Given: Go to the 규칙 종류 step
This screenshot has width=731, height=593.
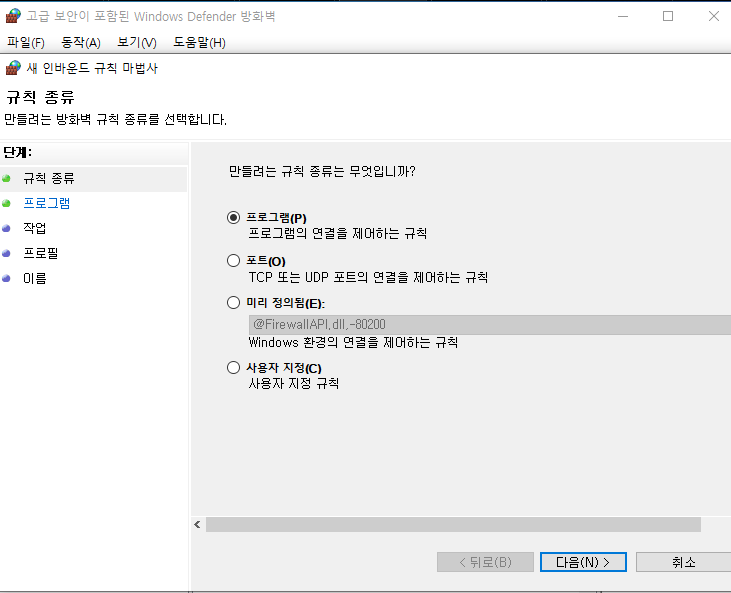Looking at the screenshot, I should [49, 179].
